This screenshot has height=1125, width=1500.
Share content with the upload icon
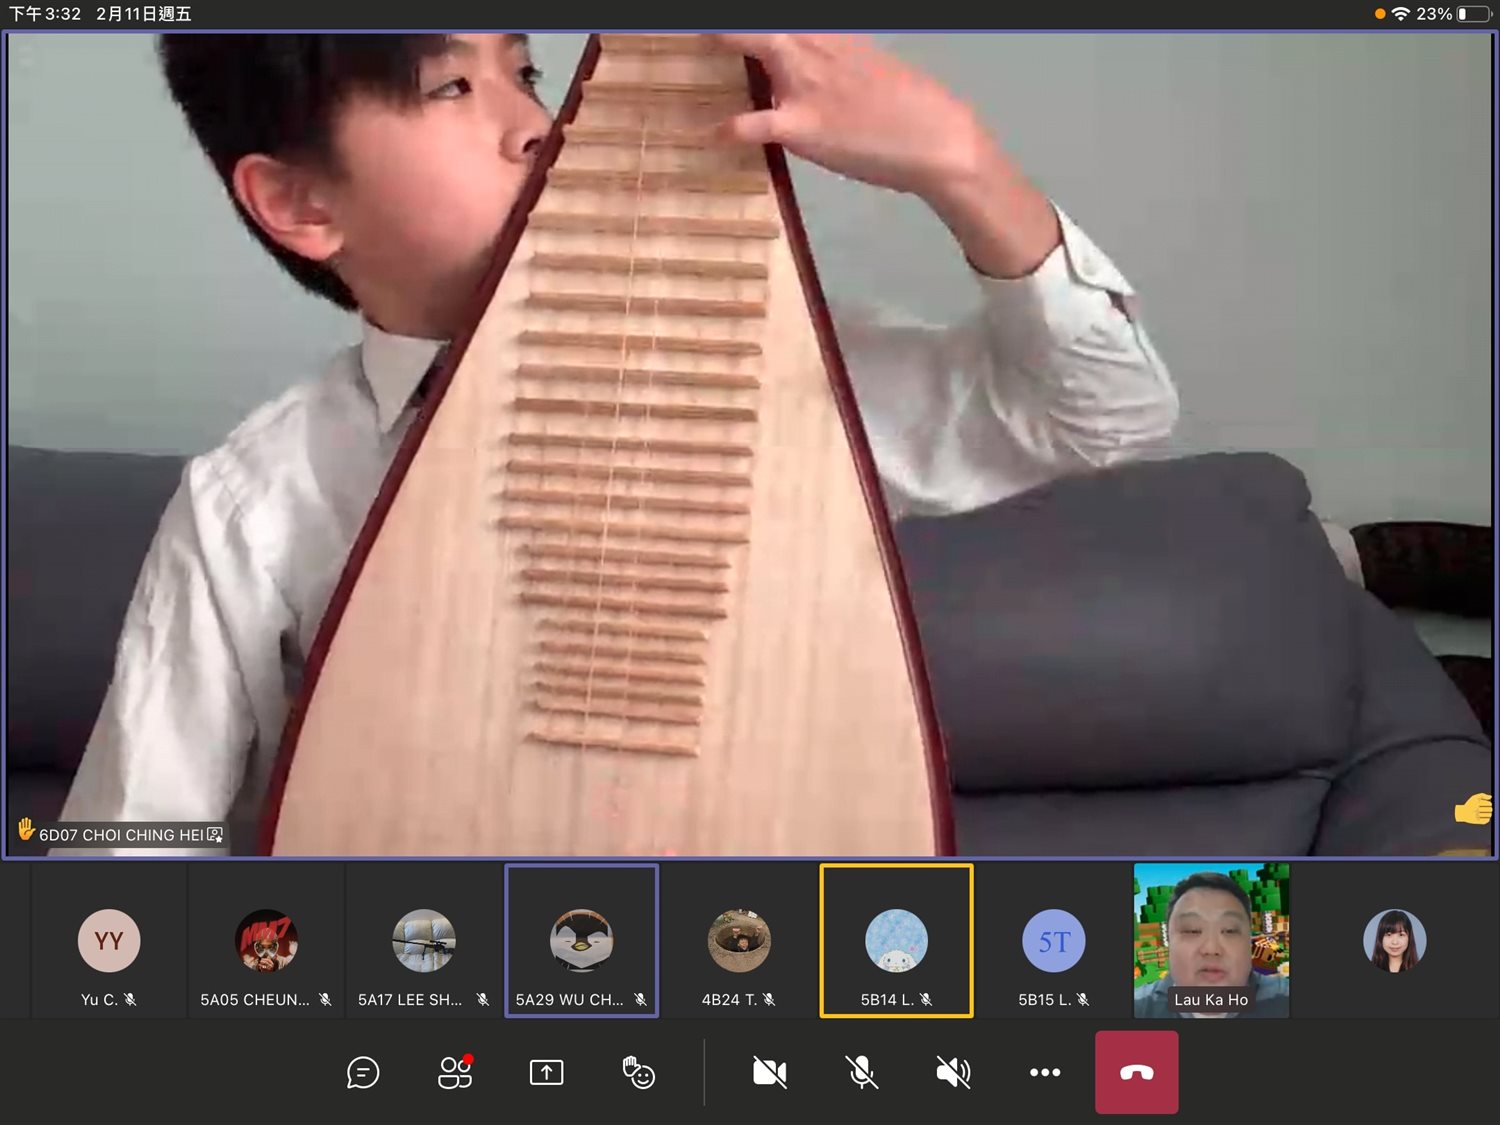pyautogui.click(x=546, y=1073)
